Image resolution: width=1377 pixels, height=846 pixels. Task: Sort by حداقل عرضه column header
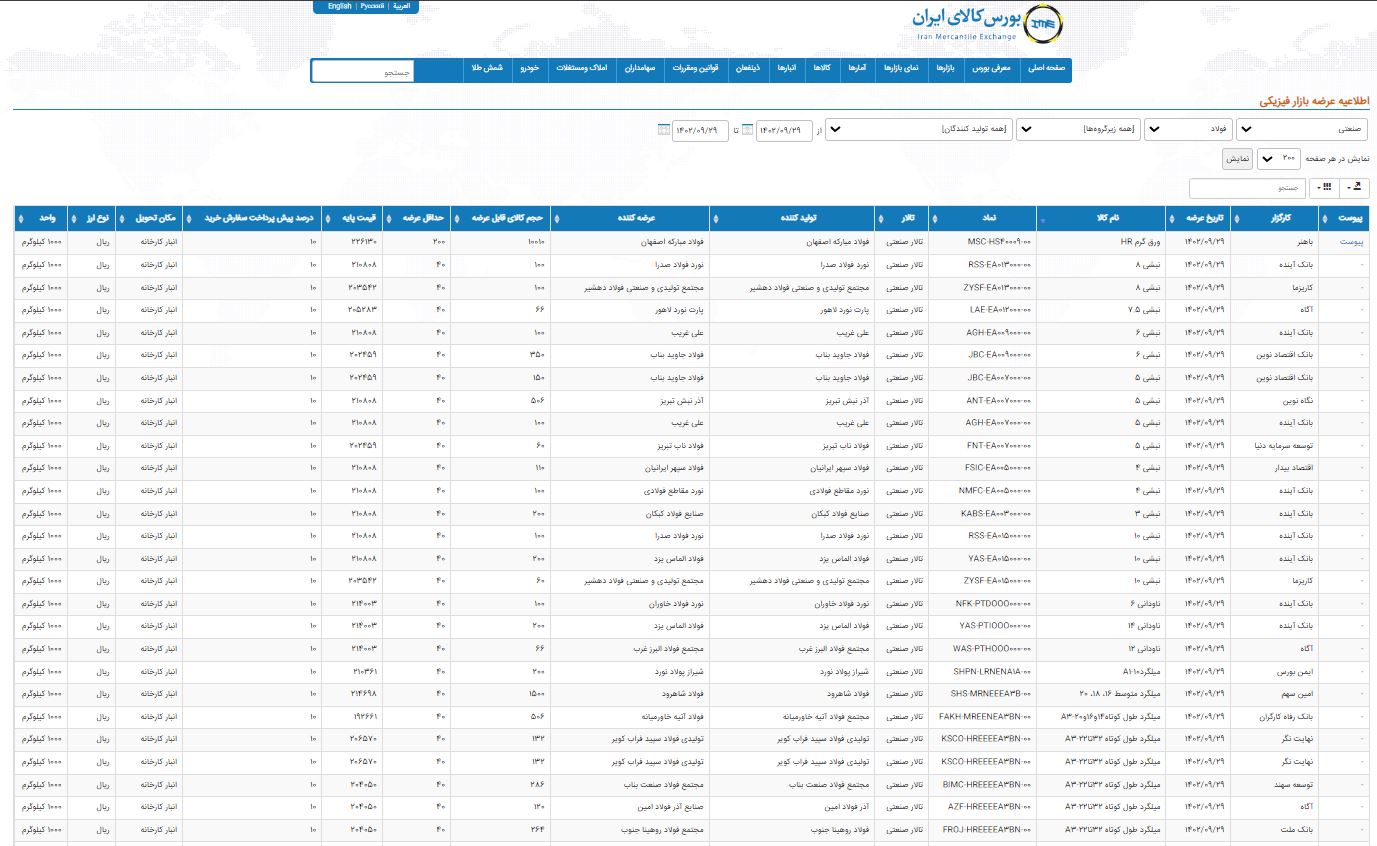click(417, 218)
